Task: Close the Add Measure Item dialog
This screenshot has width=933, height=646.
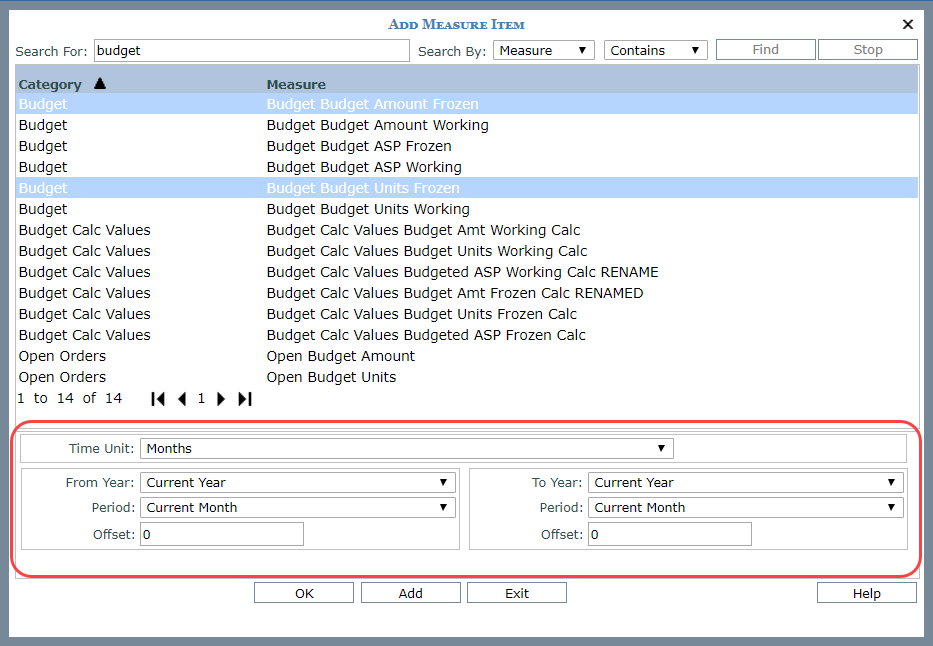Action: pyautogui.click(x=908, y=25)
